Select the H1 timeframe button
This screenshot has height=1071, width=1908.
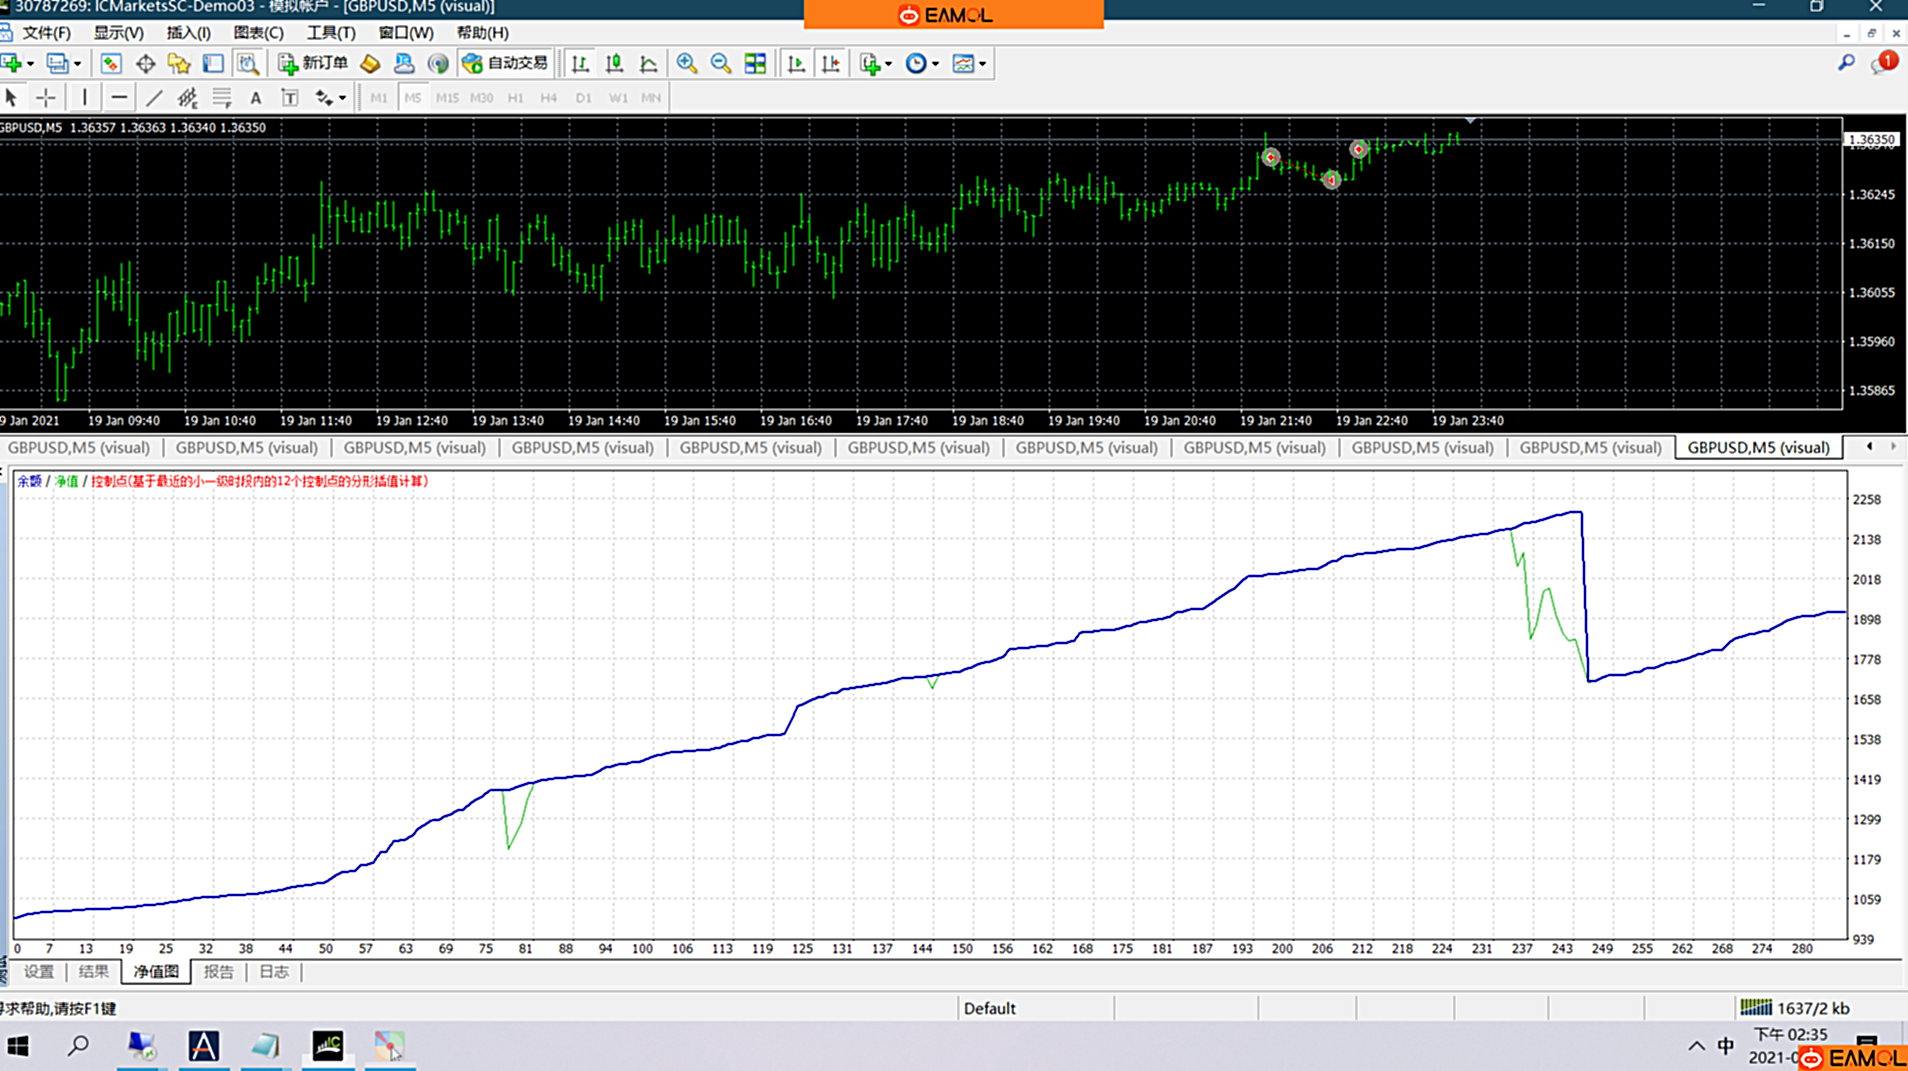click(516, 97)
